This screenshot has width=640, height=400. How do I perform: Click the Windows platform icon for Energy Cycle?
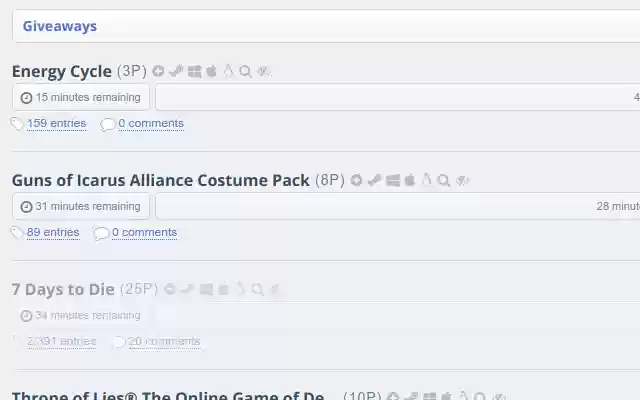pyautogui.click(x=194, y=71)
